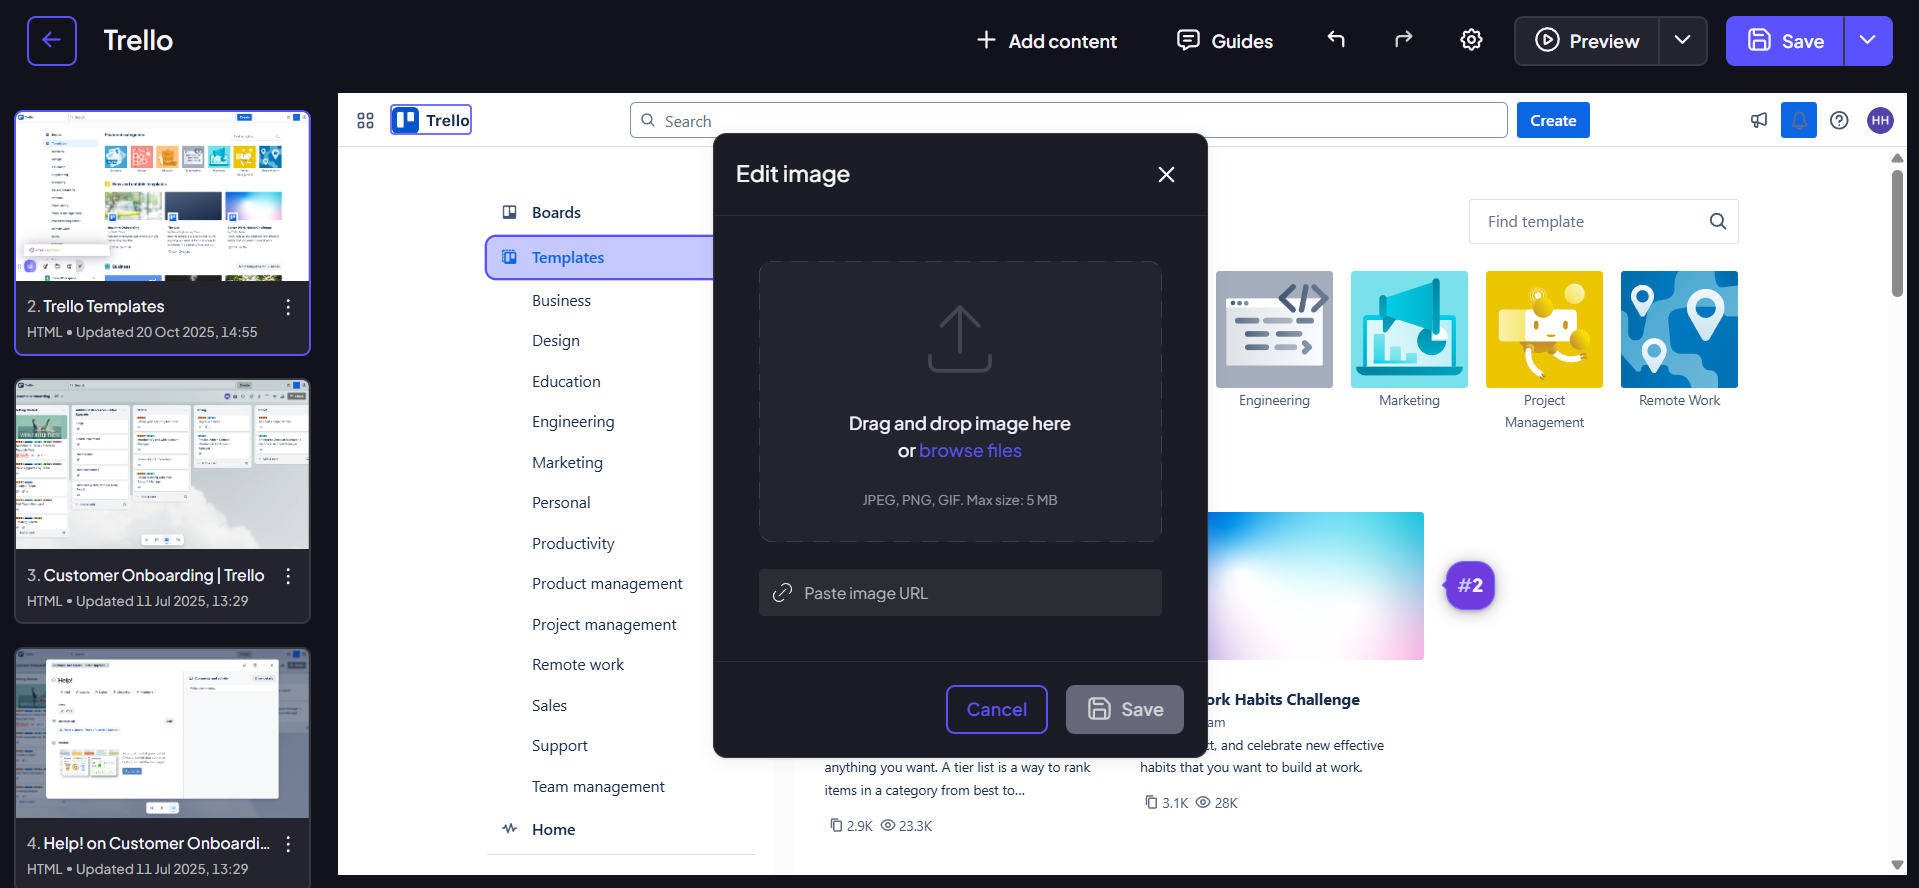The height and width of the screenshot is (888, 1919).
Task: Open the HH account avatar
Action: click(1880, 120)
